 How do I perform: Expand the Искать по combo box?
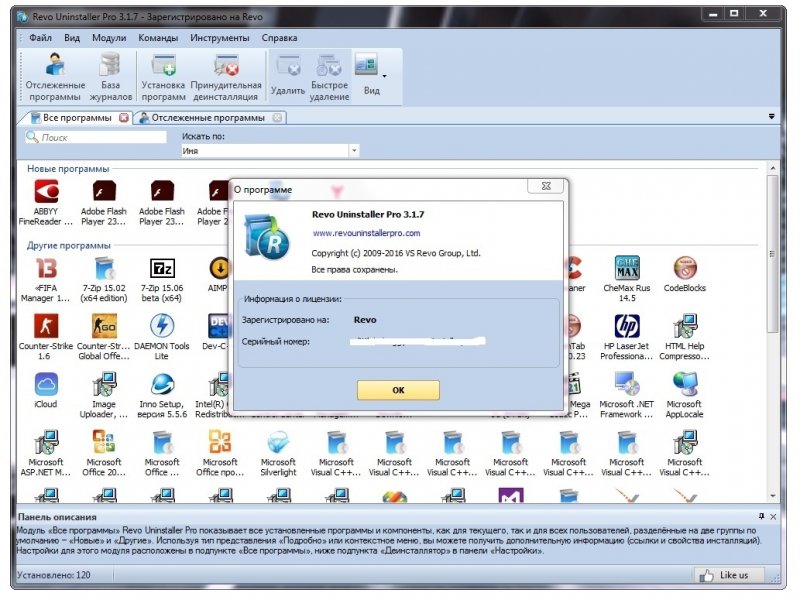click(x=354, y=151)
